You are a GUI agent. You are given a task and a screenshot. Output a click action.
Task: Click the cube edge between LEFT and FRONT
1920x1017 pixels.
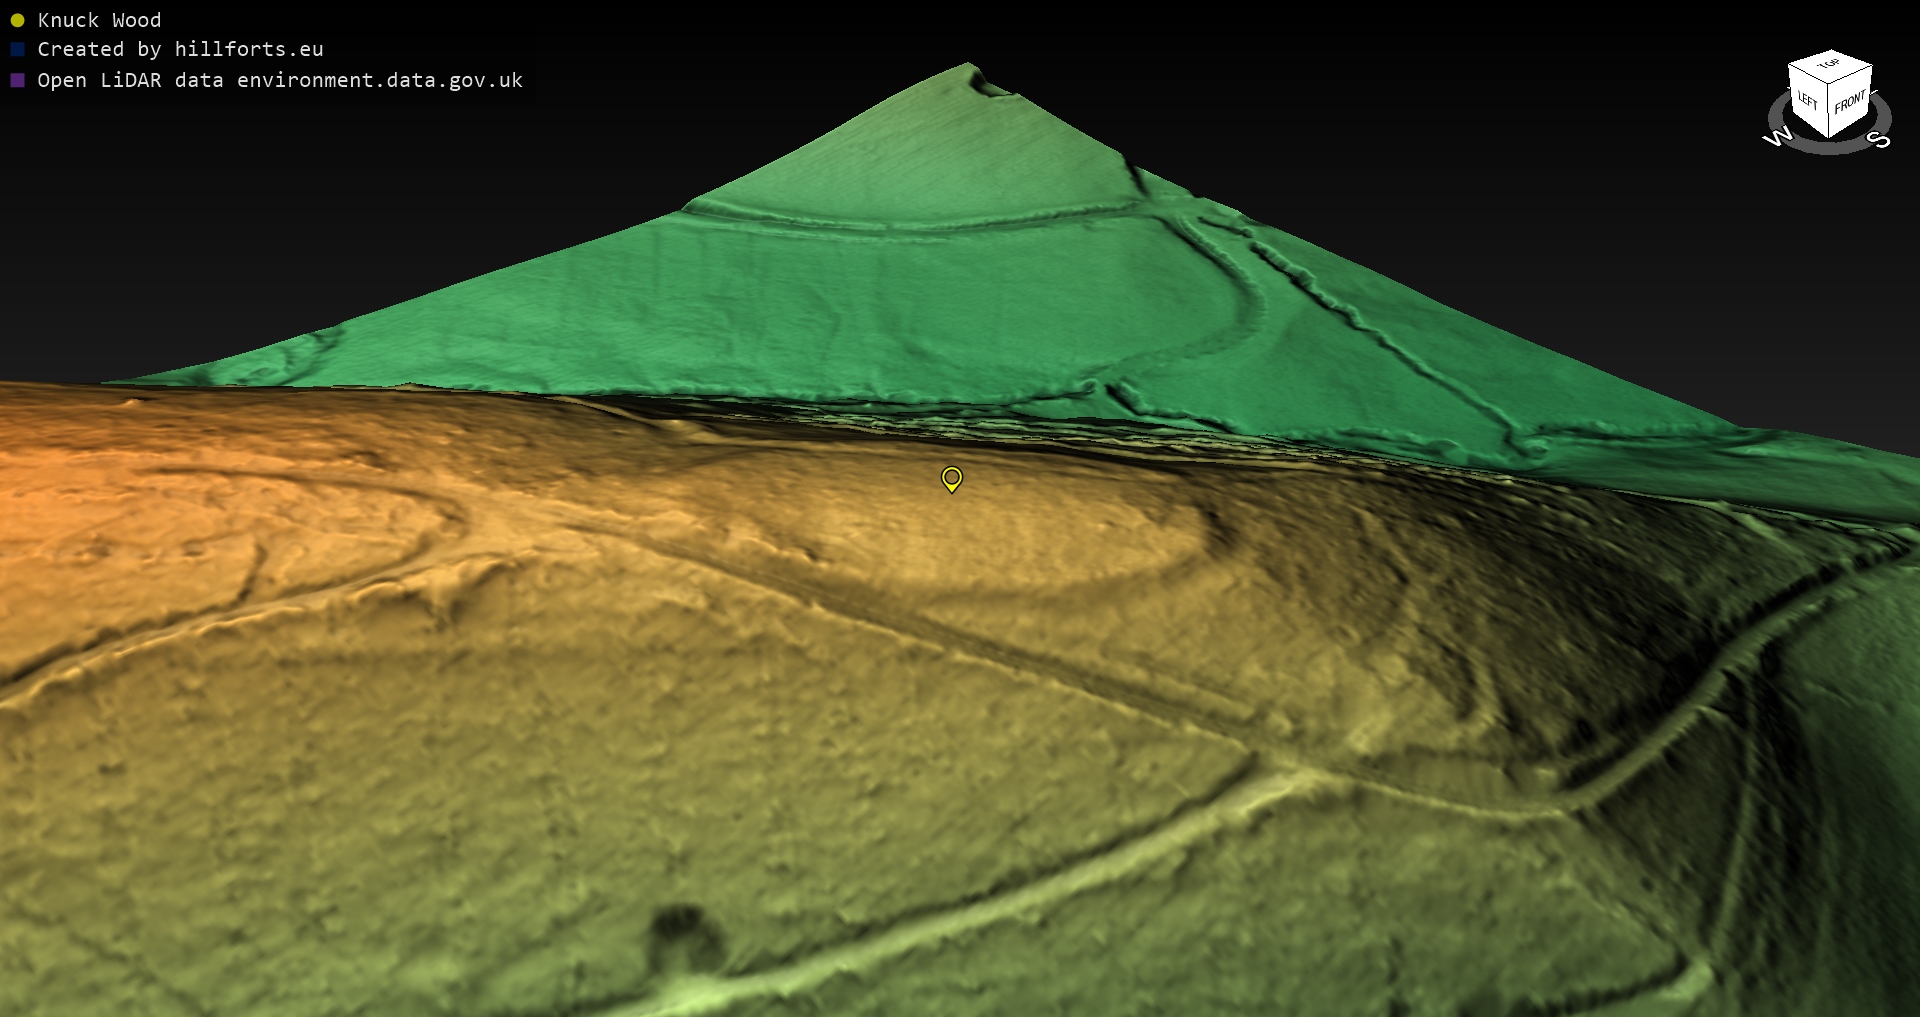coord(1830,110)
